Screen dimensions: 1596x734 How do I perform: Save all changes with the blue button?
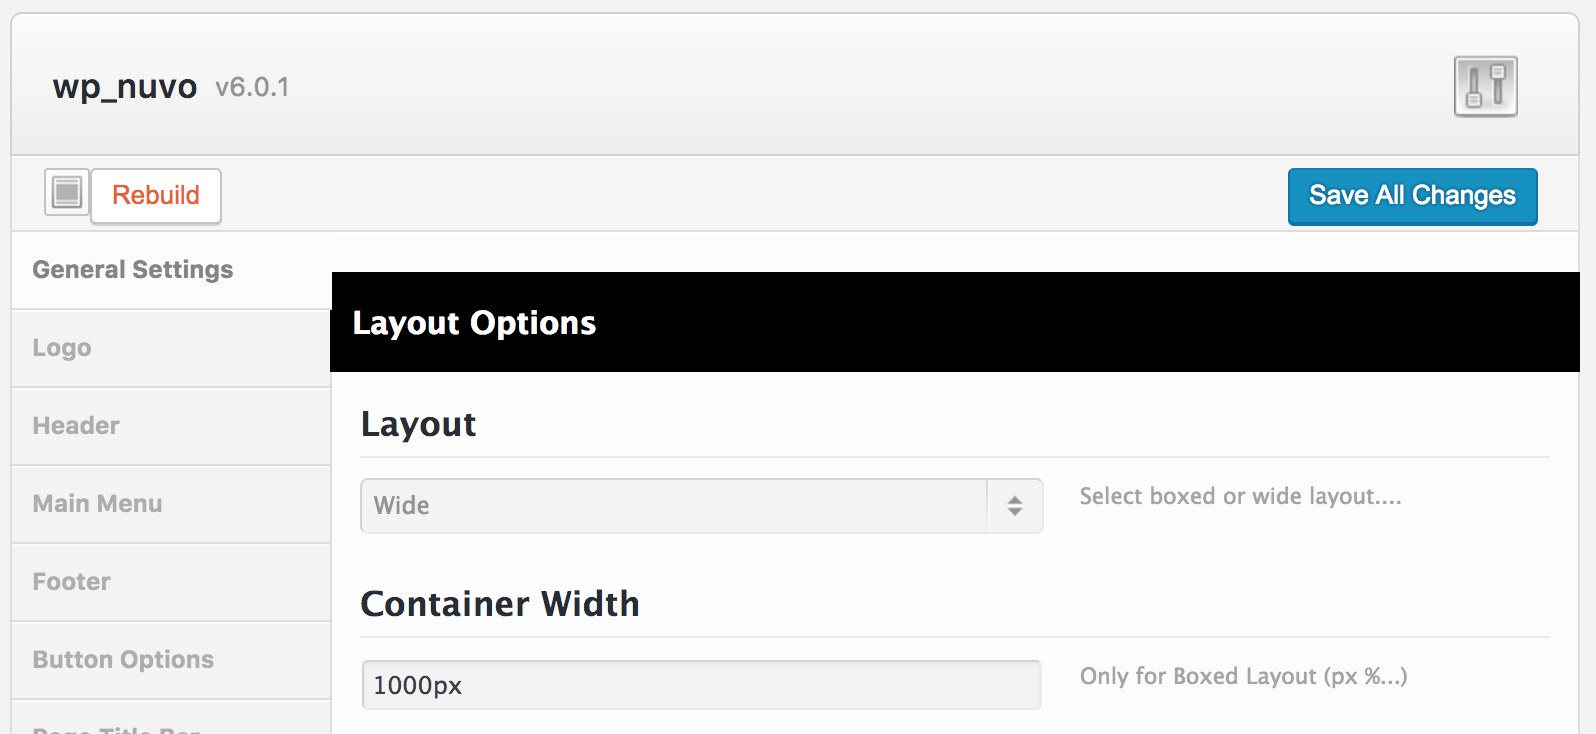(x=1412, y=196)
